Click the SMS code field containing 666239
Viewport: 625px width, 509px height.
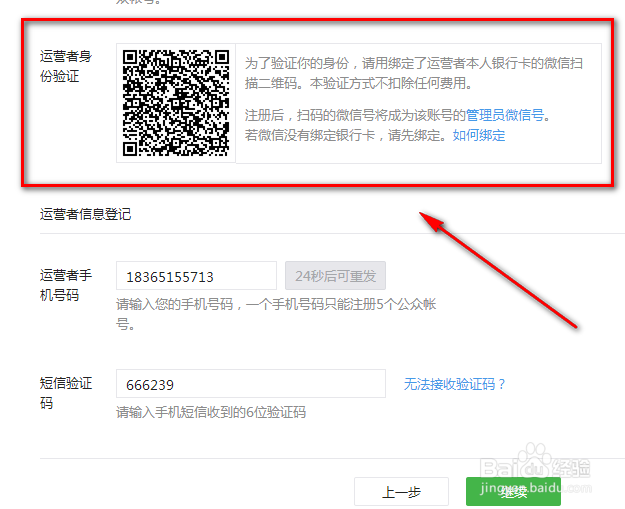click(x=251, y=384)
